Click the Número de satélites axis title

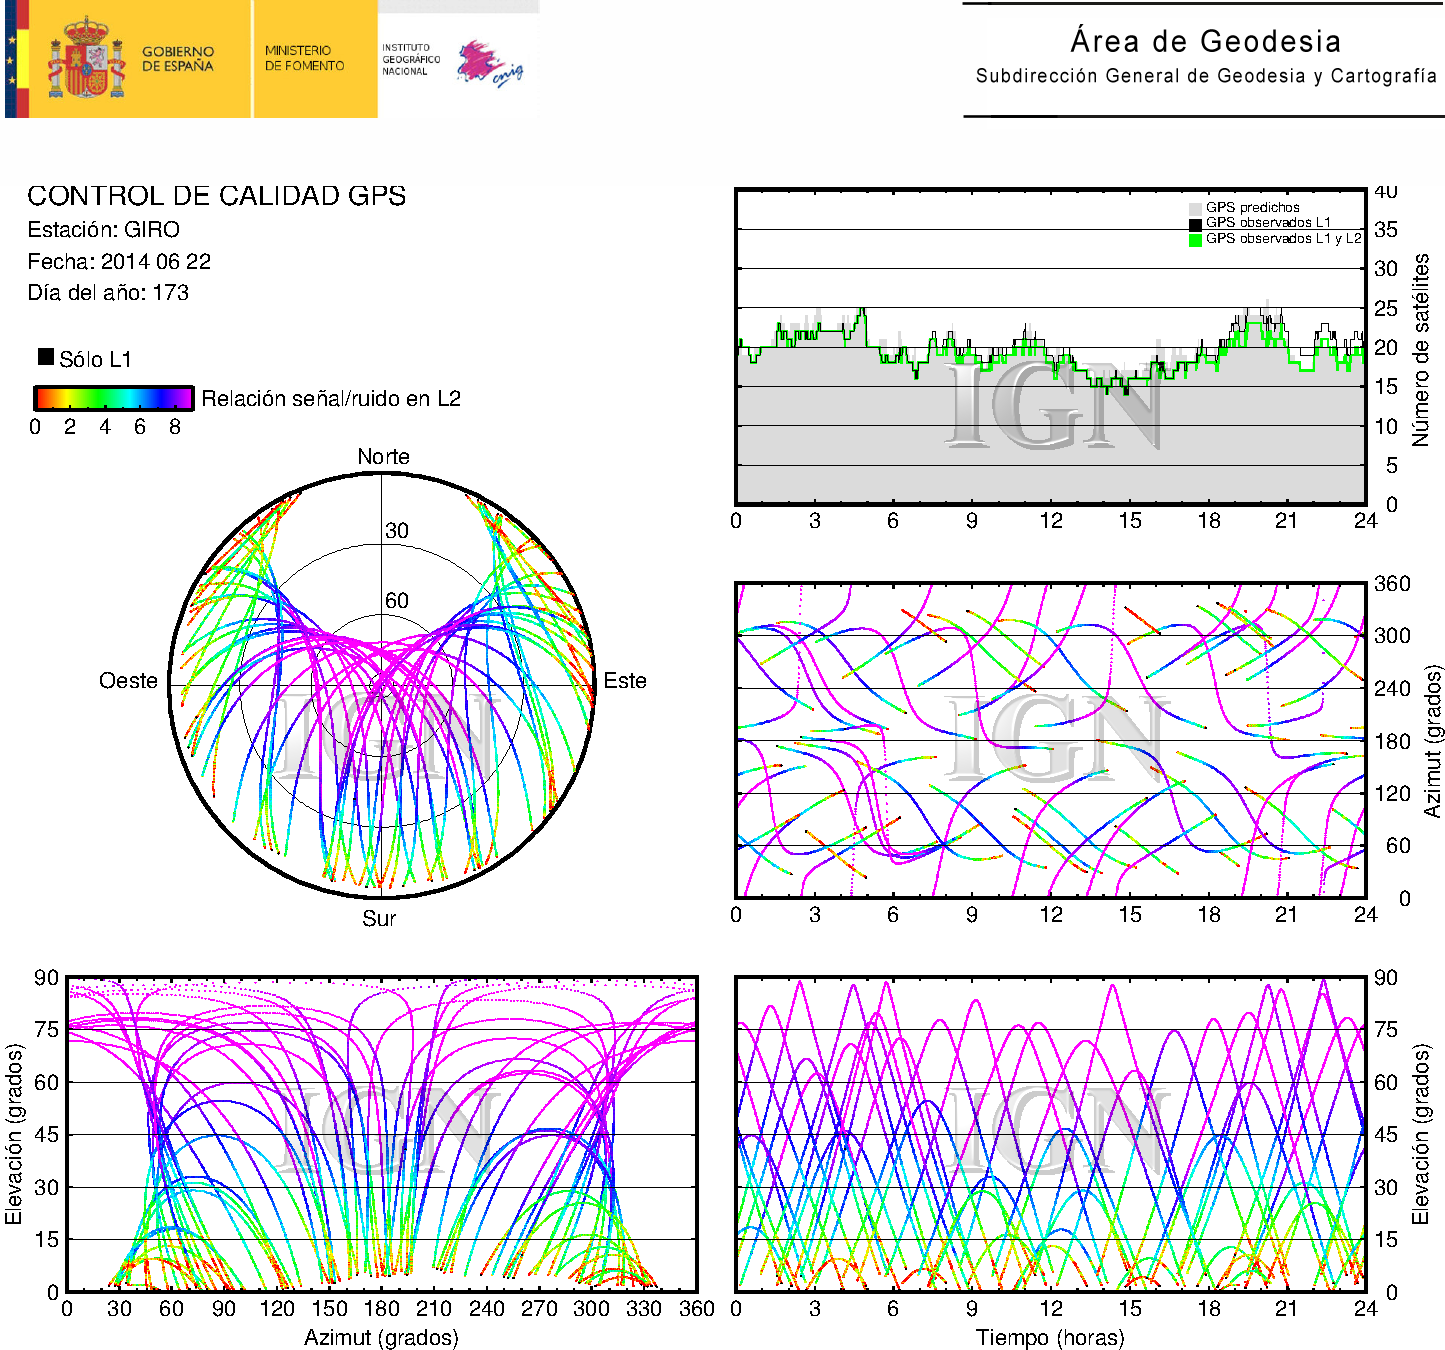click(x=1420, y=349)
